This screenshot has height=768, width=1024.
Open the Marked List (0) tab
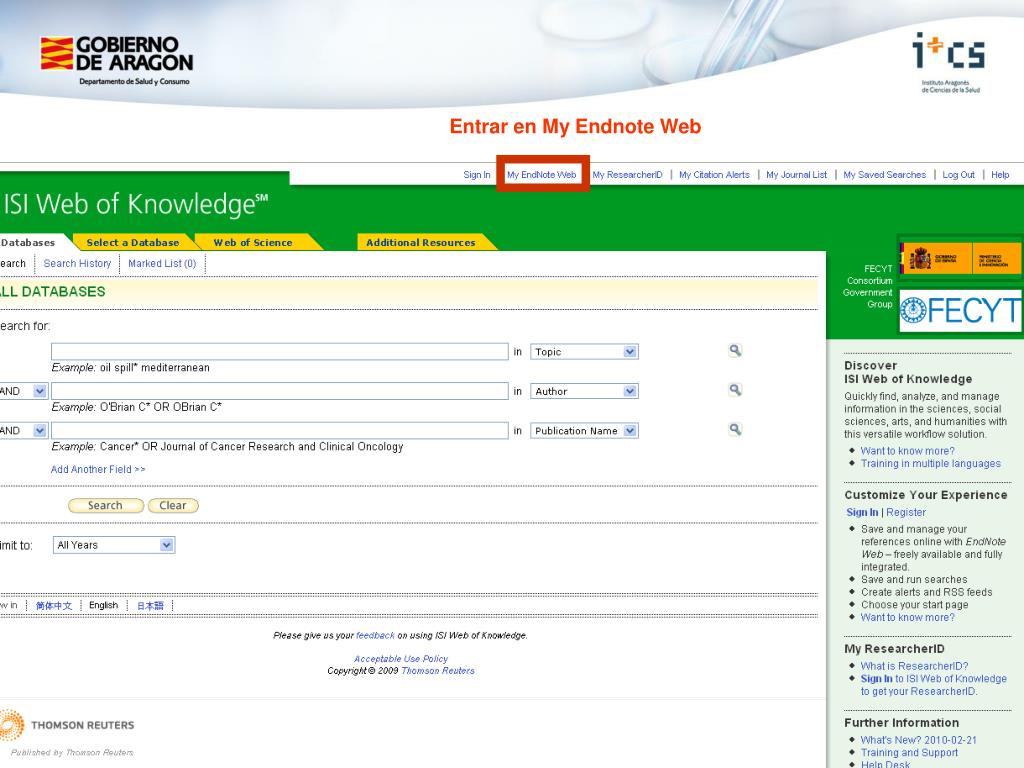162,263
